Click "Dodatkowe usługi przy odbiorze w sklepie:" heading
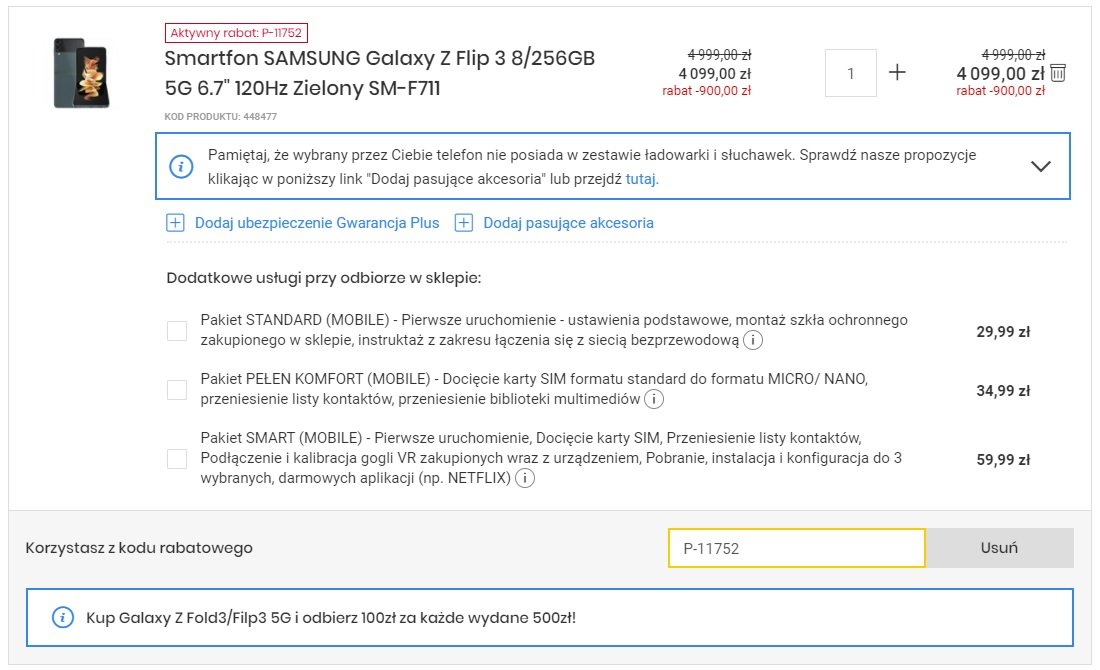 coord(323,278)
